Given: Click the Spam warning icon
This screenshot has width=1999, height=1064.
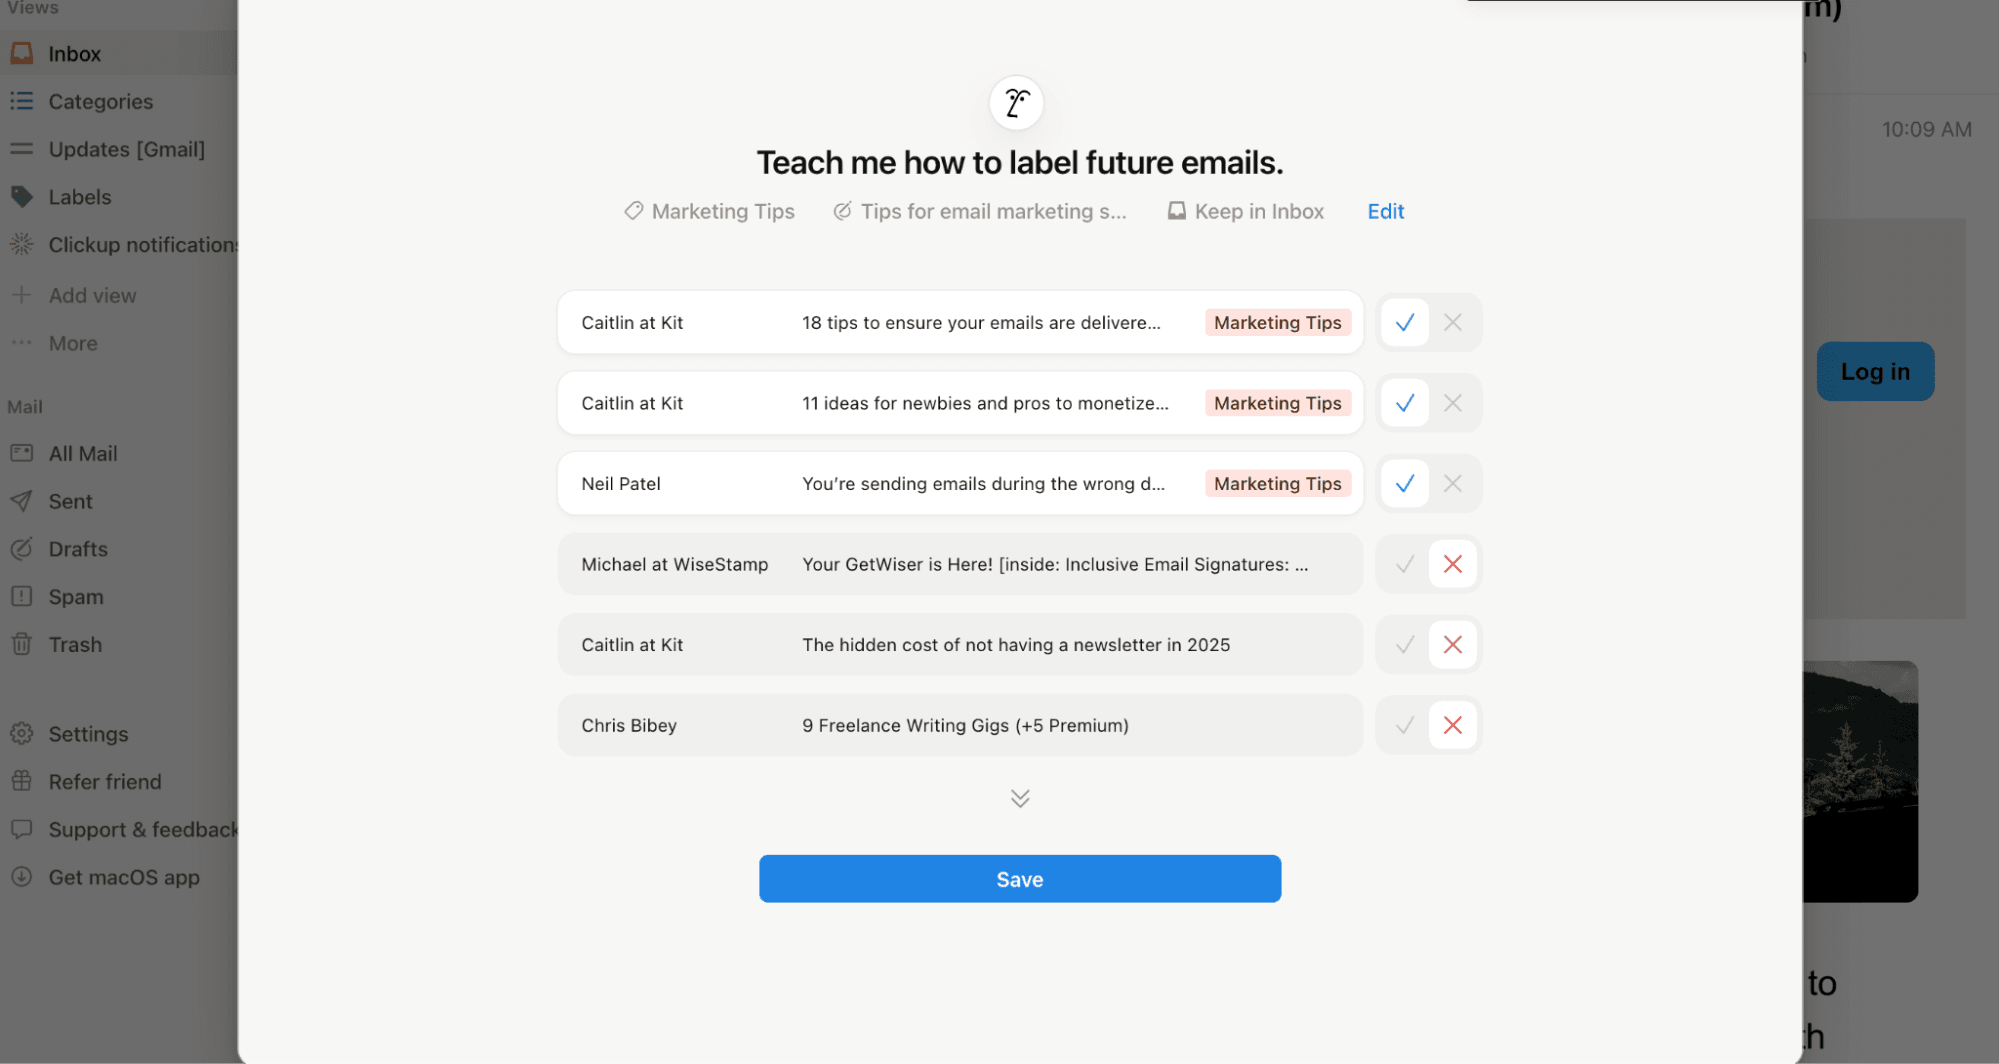Looking at the screenshot, I should (x=21, y=597).
